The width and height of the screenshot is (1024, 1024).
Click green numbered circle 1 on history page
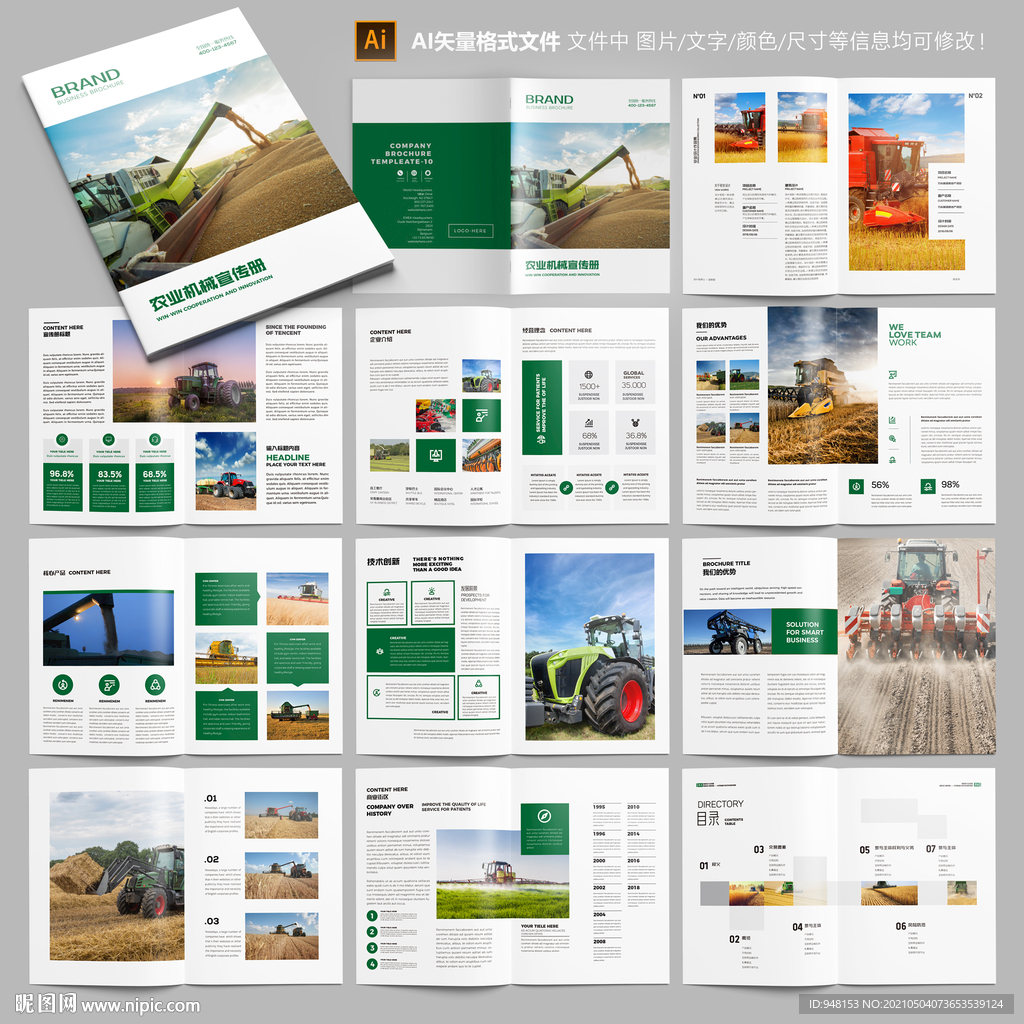coord(372,916)
